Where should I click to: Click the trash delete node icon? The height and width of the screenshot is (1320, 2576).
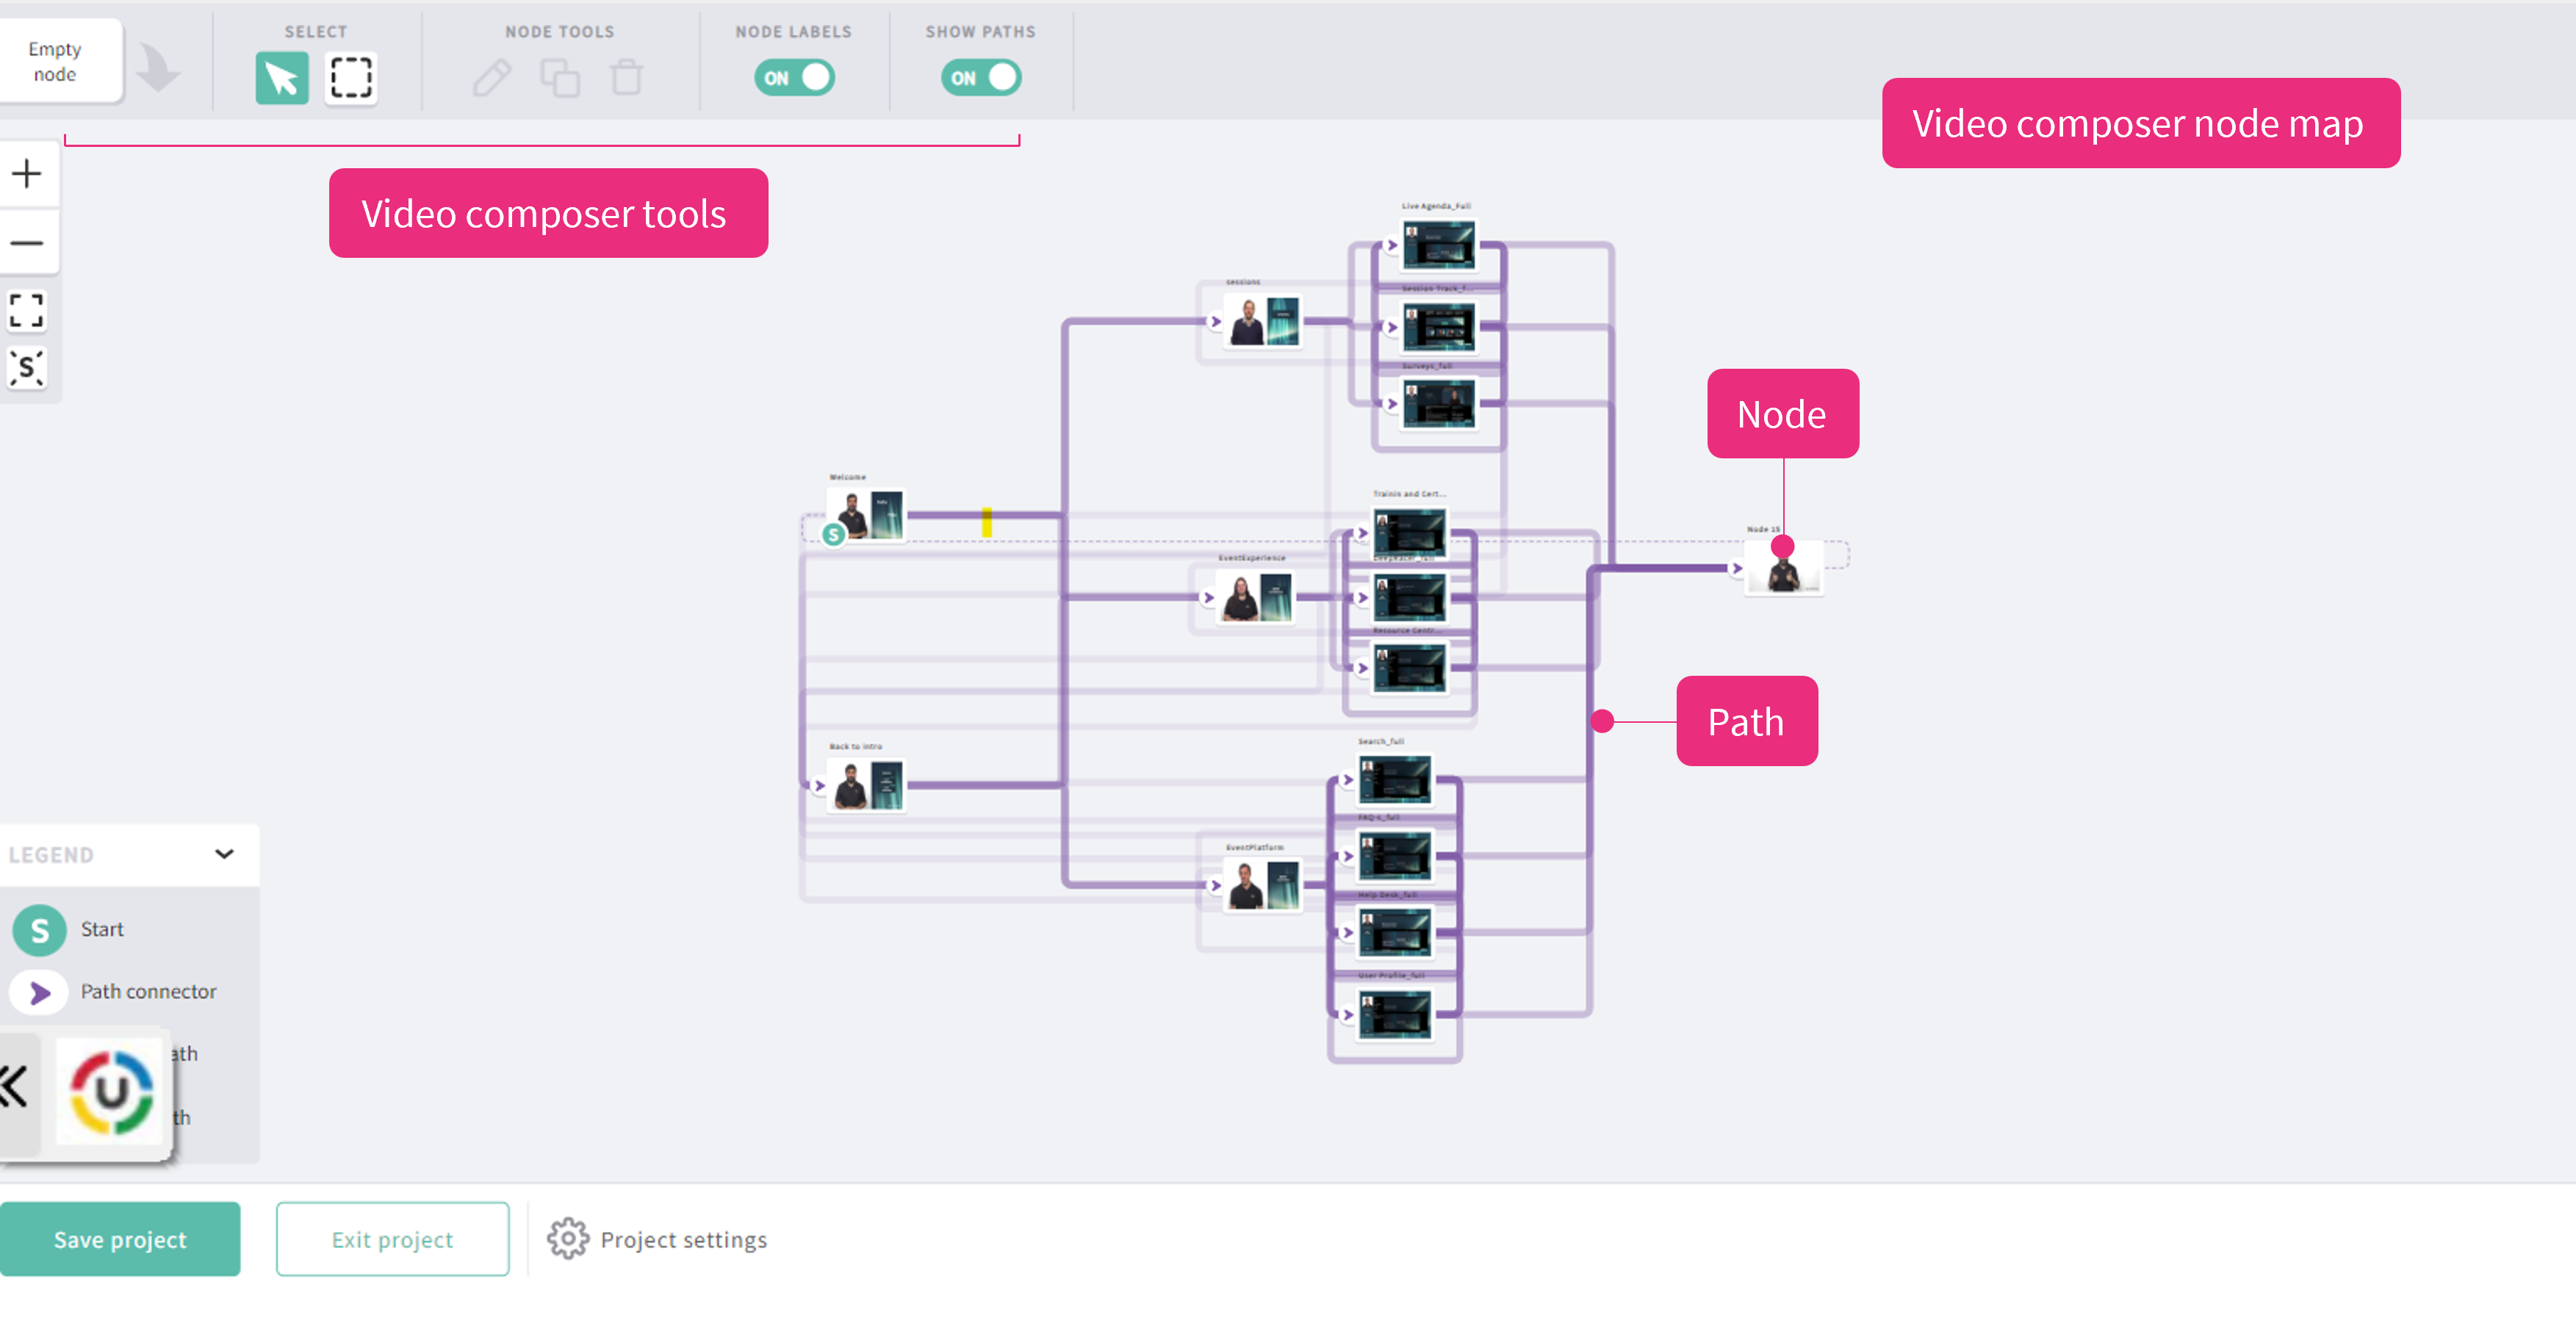click(627, 78)
